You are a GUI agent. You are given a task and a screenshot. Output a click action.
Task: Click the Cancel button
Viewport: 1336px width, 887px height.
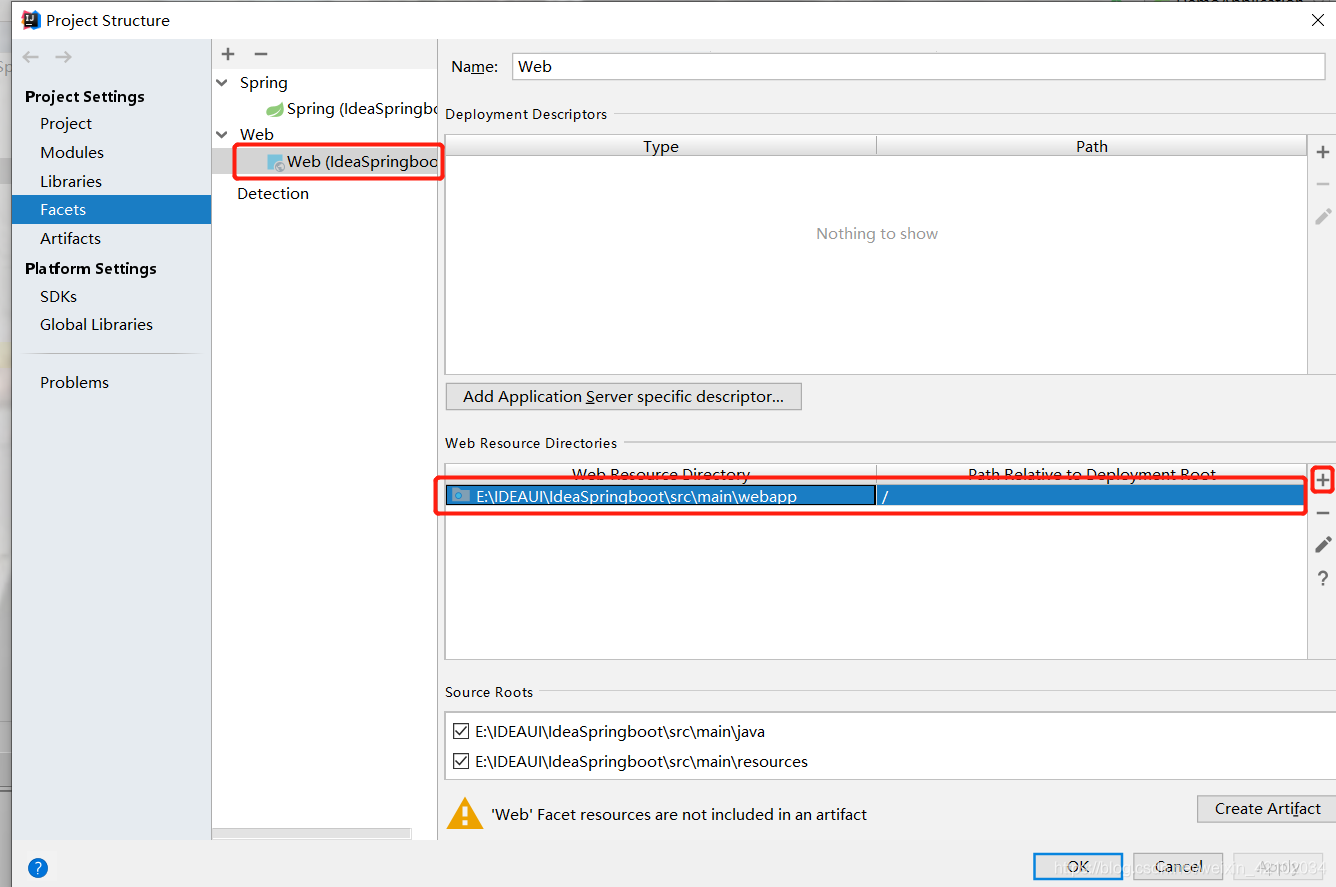pos(1178,867)
